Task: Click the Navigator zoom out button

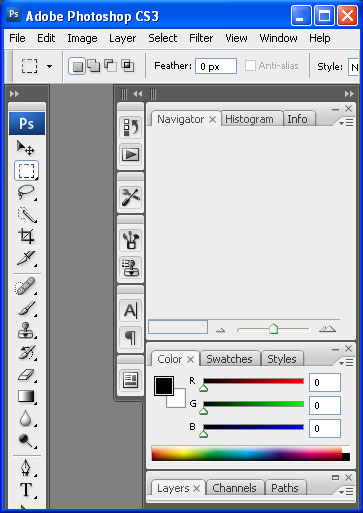Action: [x=220, y=330]
